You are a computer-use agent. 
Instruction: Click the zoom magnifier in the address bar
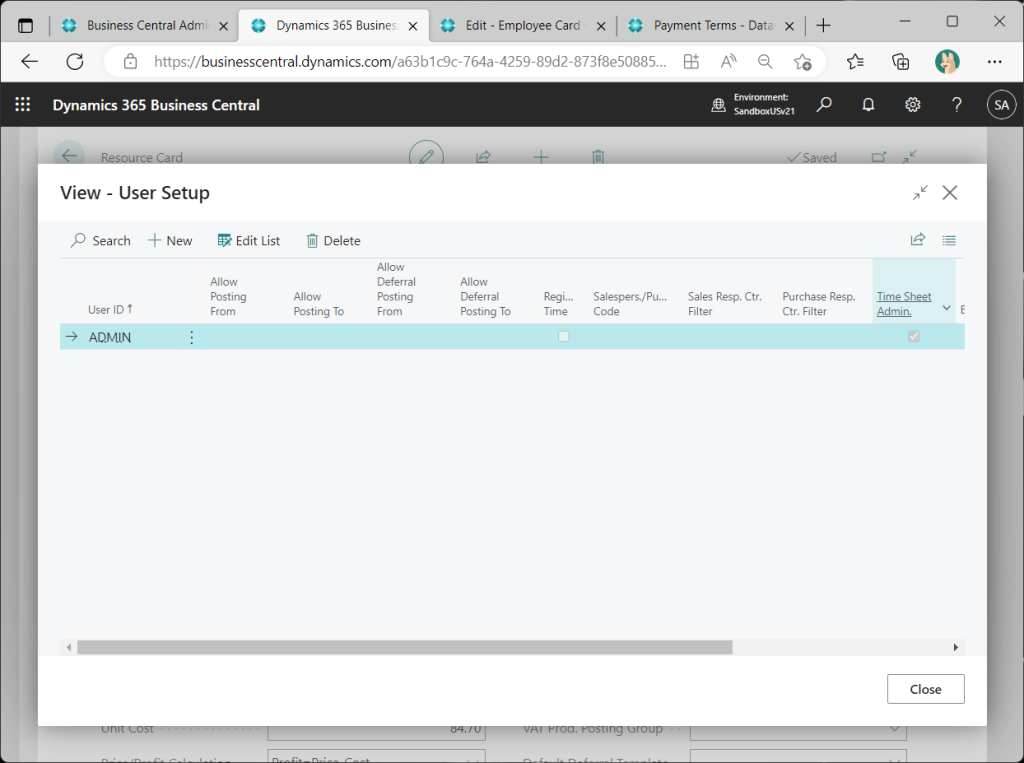click(x=765, y=61)
